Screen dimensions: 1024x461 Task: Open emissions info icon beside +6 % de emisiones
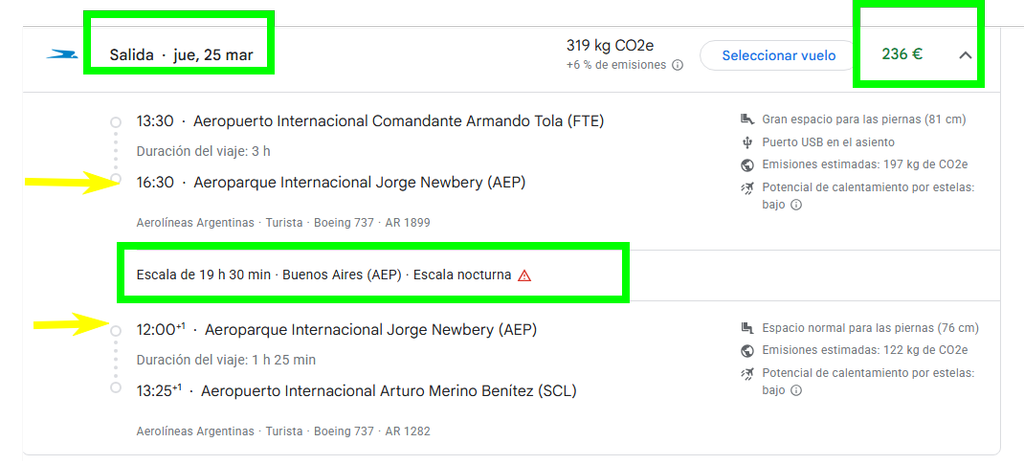[678, 65]
